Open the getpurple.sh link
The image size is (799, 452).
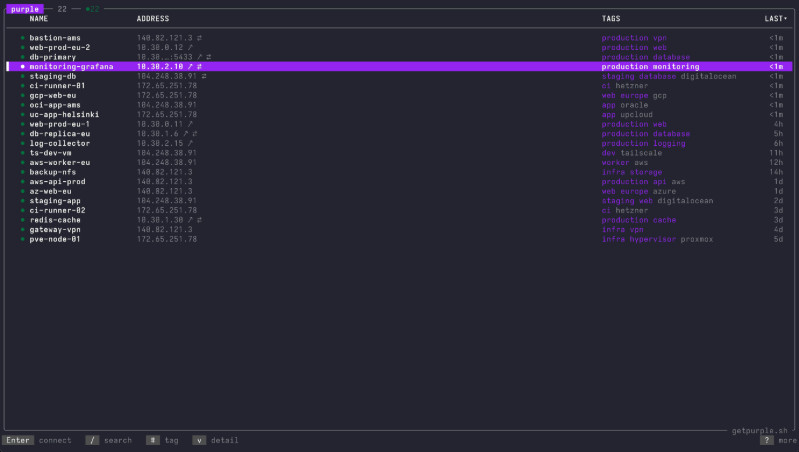coord(759,431)
